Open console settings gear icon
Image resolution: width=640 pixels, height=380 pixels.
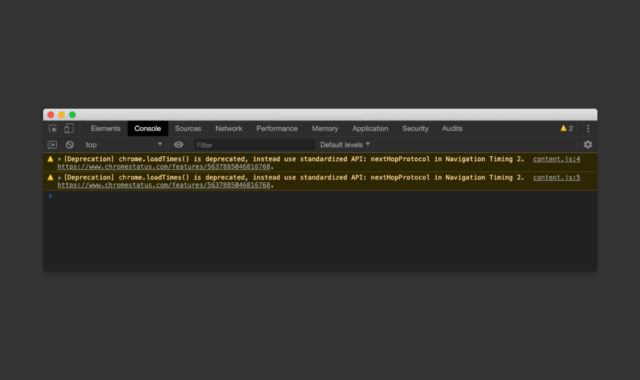pyautogui.click(x=588, y=144)
